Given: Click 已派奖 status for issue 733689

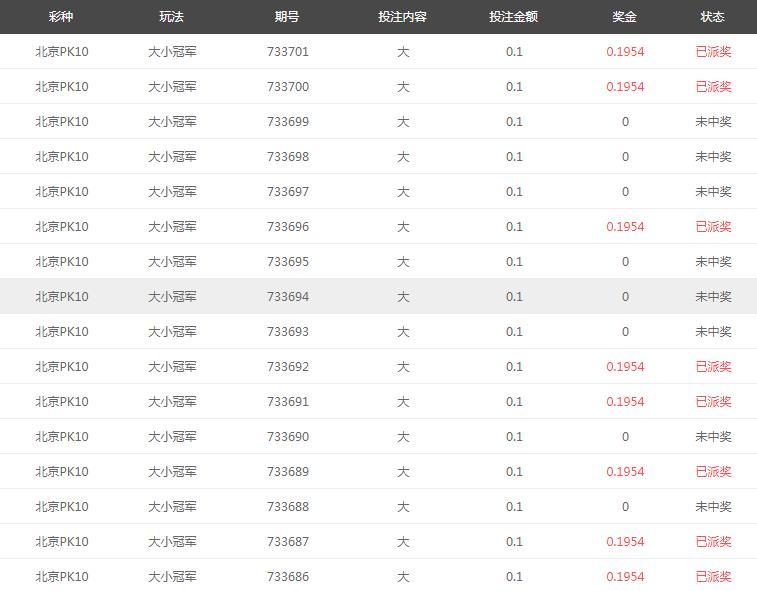Looking at the screenshot, I should tap(714, 472).
